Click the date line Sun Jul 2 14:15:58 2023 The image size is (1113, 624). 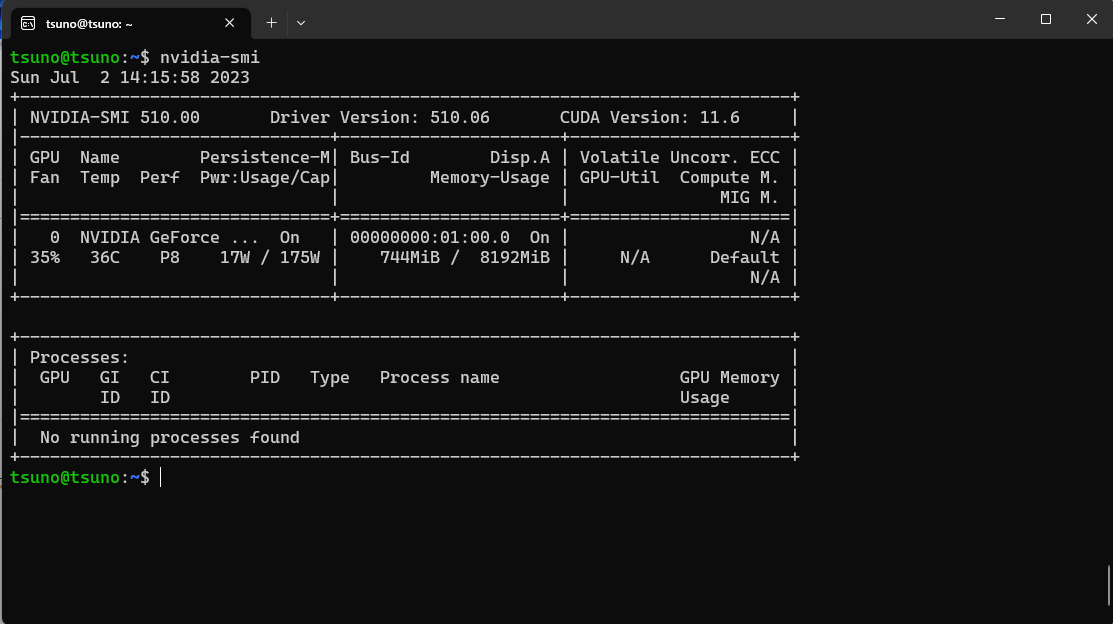click(130, 77)
